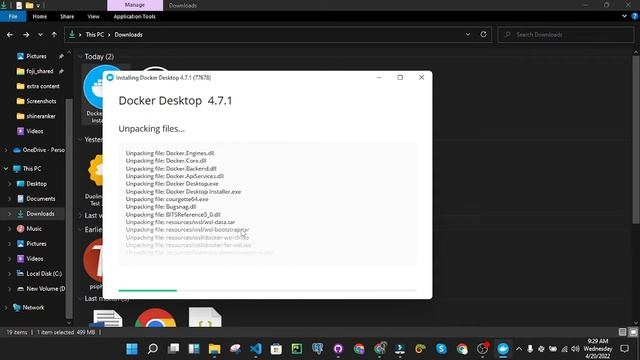
Task: Open foji_shared folder in sidebar
Action: (40, 71)
